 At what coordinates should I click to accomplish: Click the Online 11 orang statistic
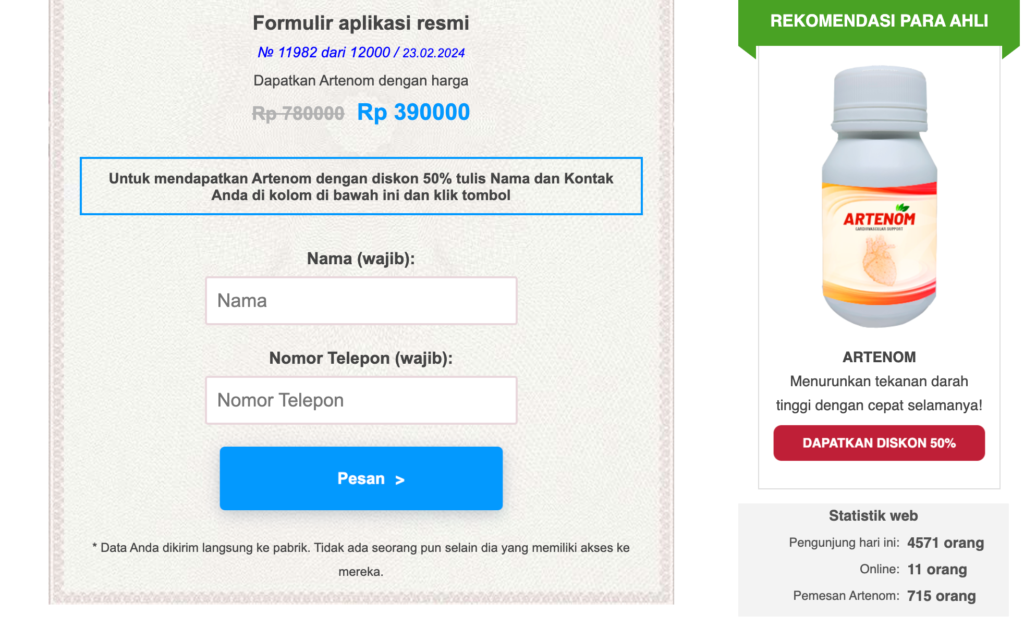[x=937, y=570]
